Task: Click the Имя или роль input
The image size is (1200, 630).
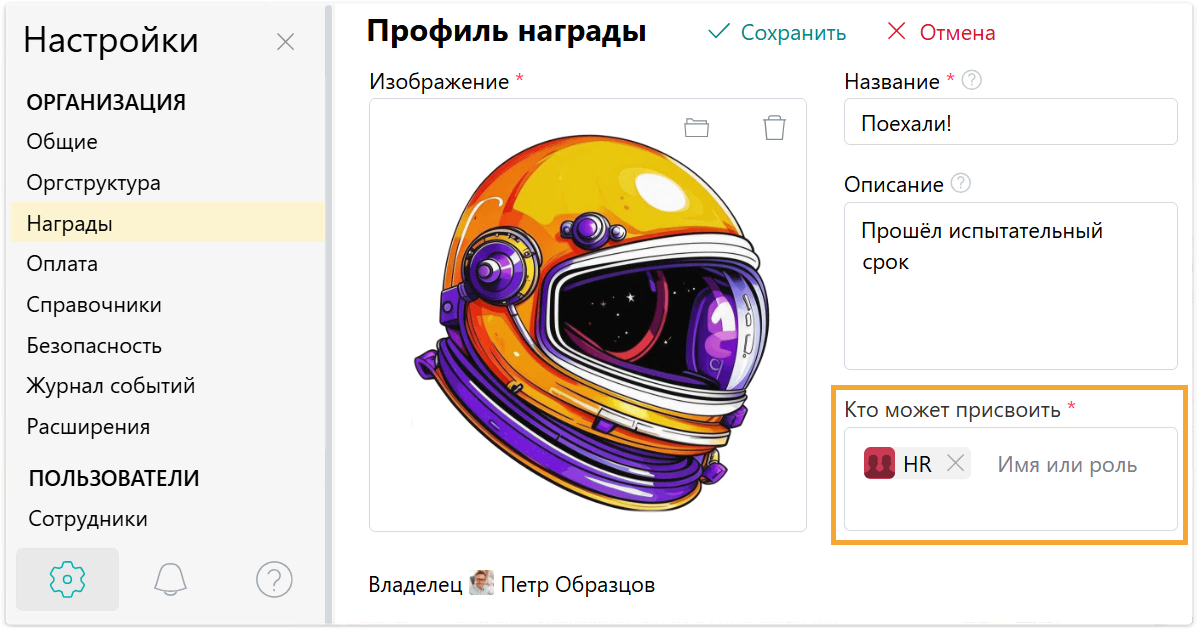Action: tap(1067, 465)
